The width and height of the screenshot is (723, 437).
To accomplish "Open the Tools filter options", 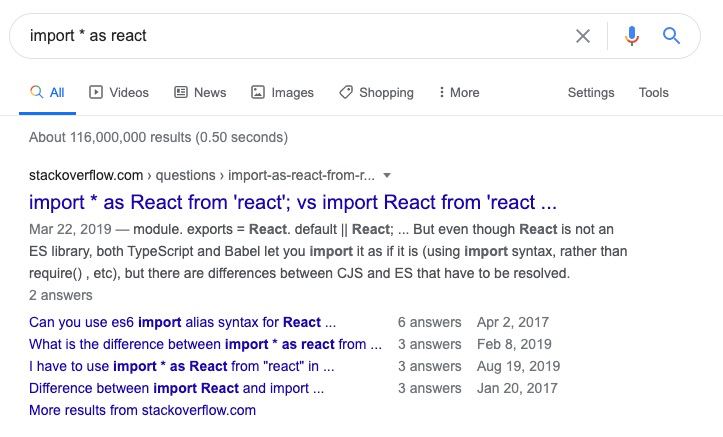I will (x=654, y=92).
